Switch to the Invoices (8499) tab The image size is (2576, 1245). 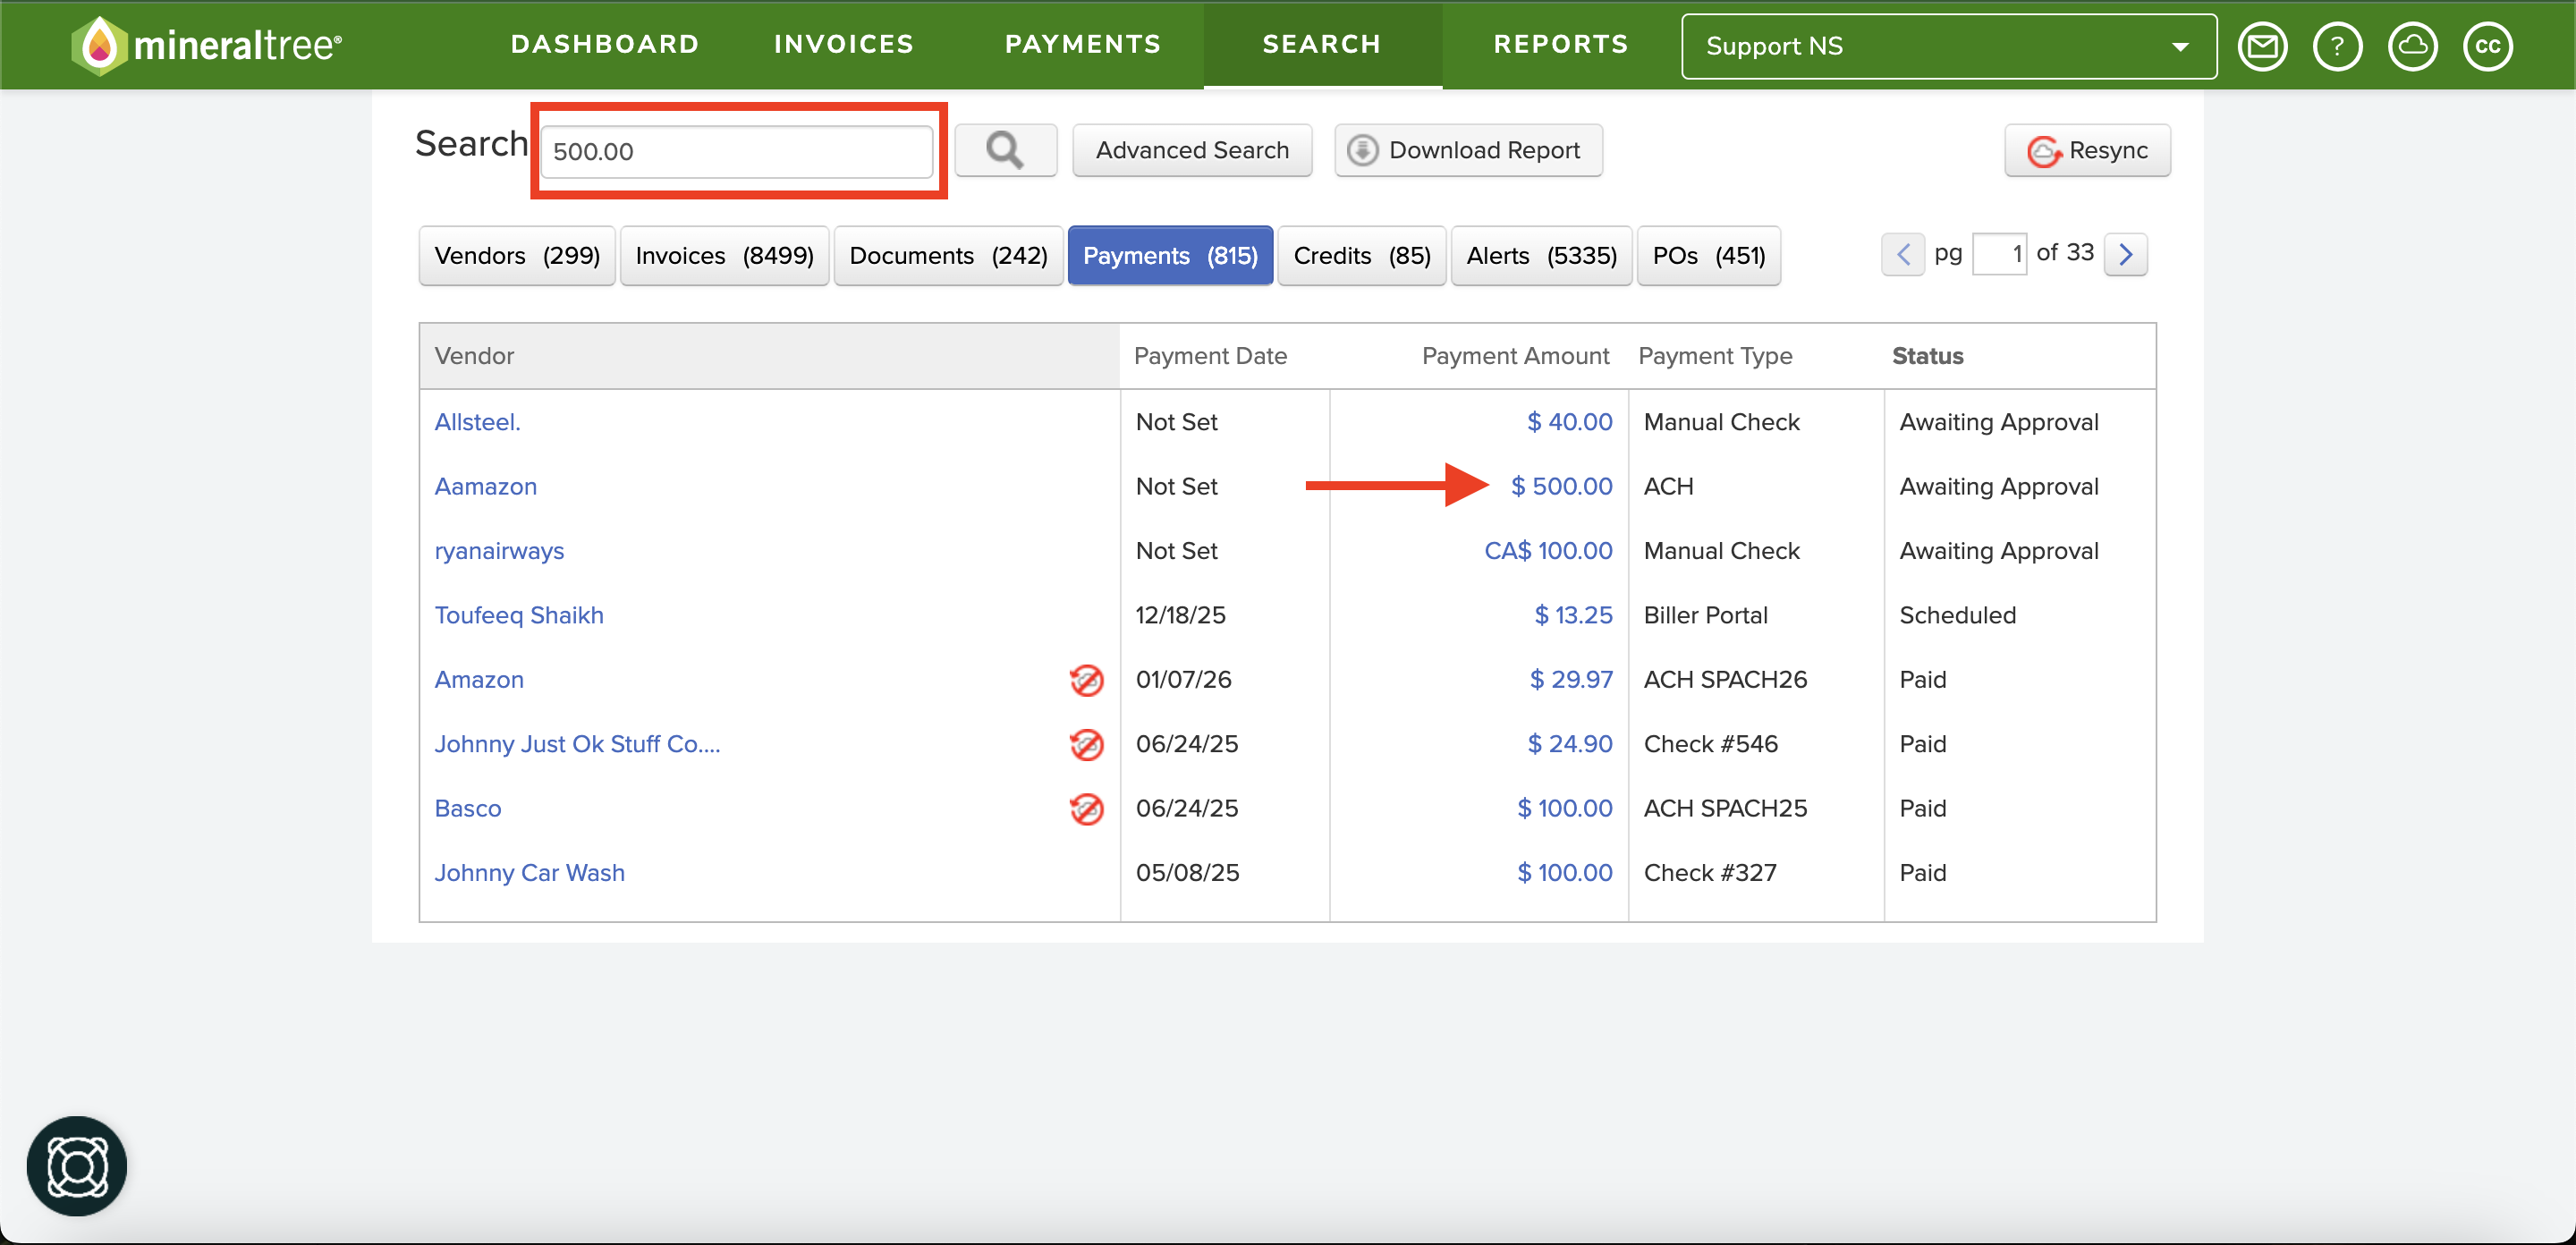[724, 256]
